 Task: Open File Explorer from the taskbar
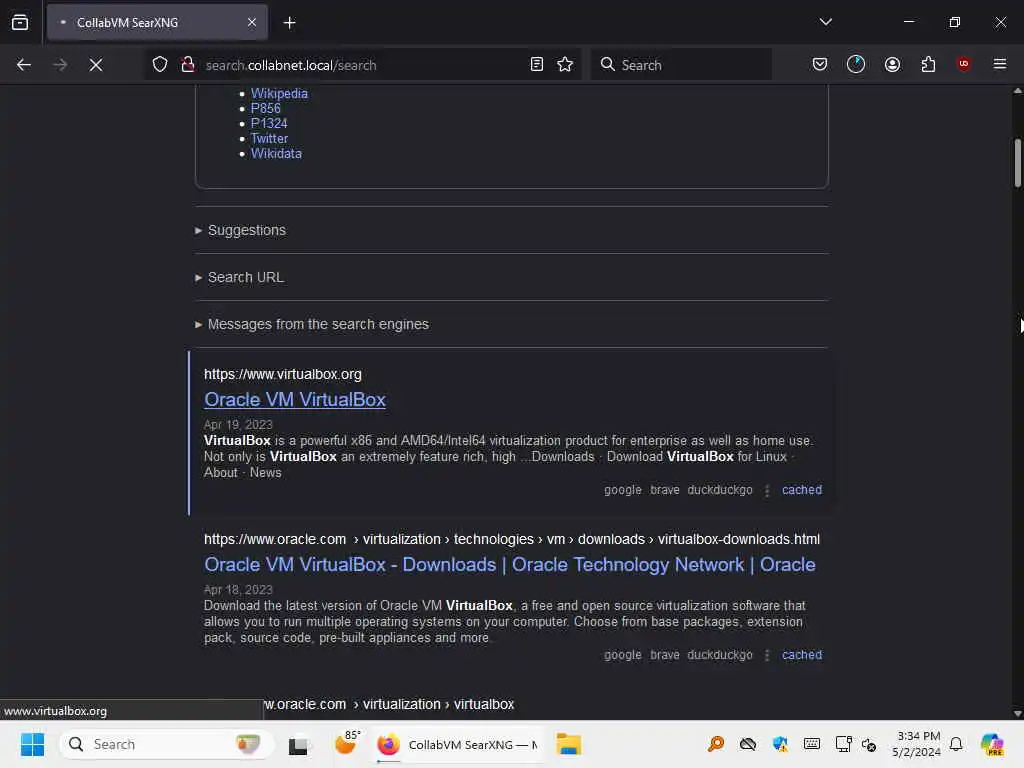tap(569, 744)
